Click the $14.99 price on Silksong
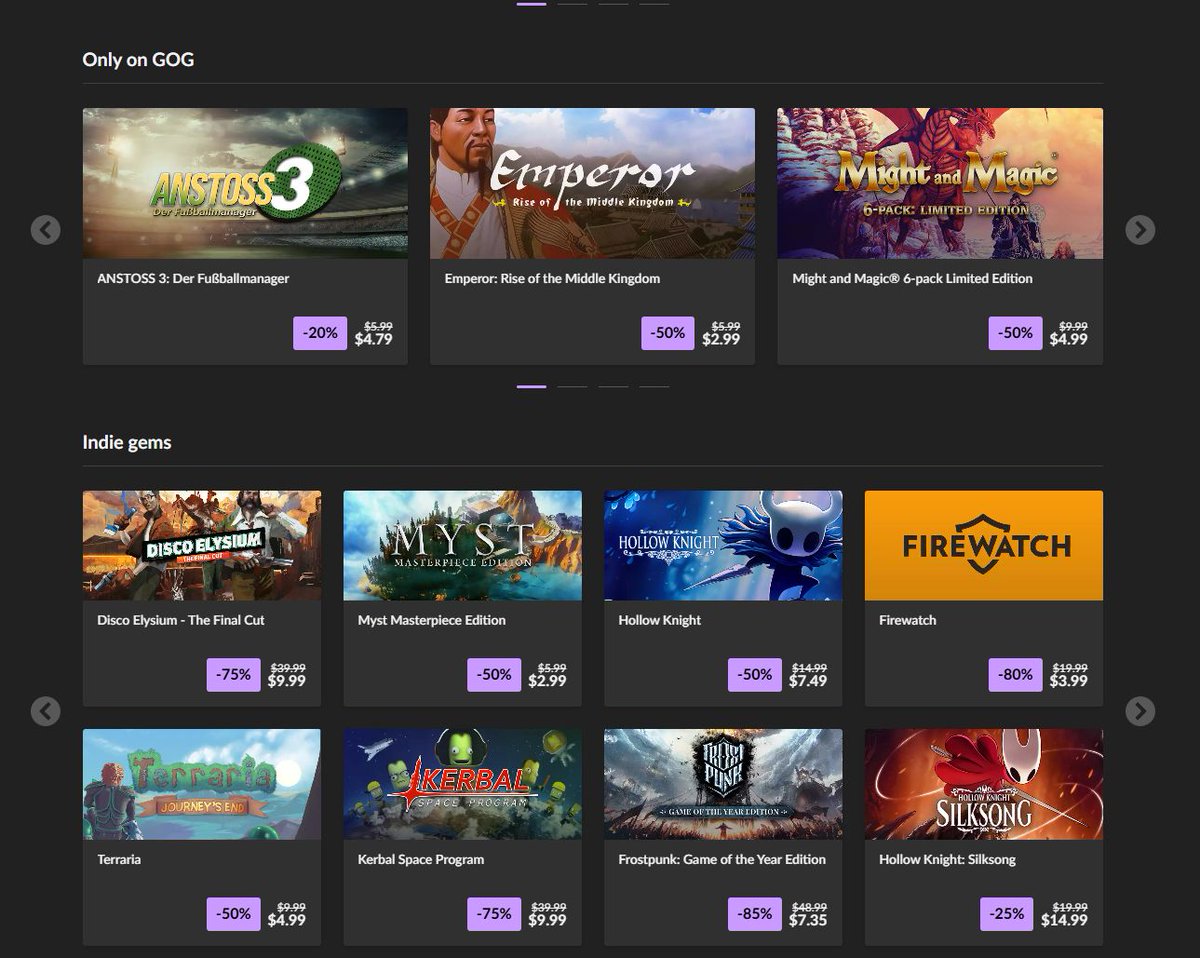The height and width of the screenshot is (958, 1200). coord(1064,920)
